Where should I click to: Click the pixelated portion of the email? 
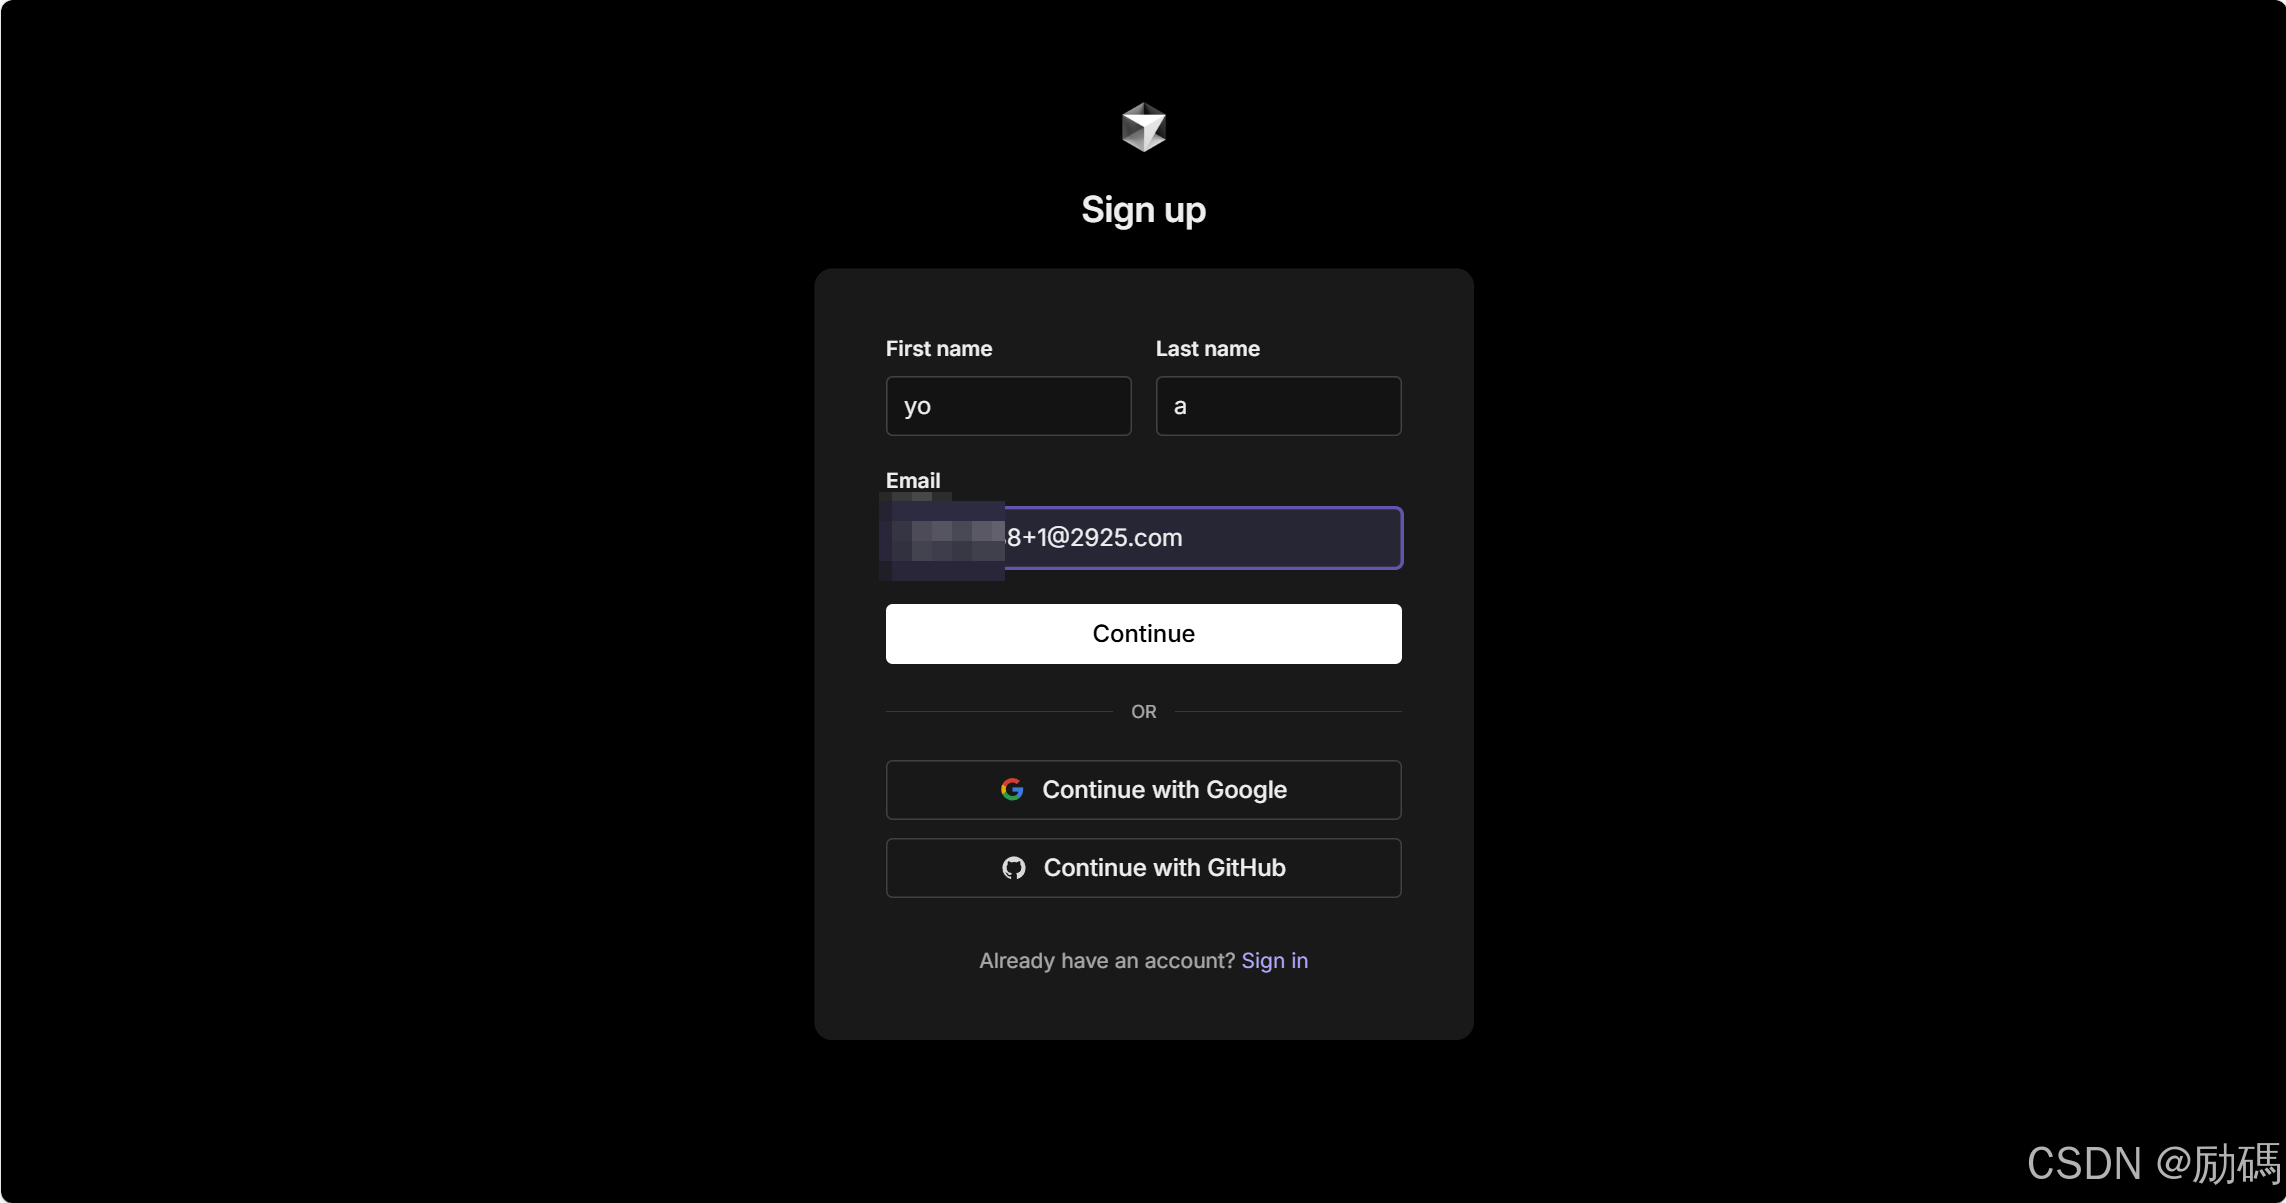tap(942, 538)
